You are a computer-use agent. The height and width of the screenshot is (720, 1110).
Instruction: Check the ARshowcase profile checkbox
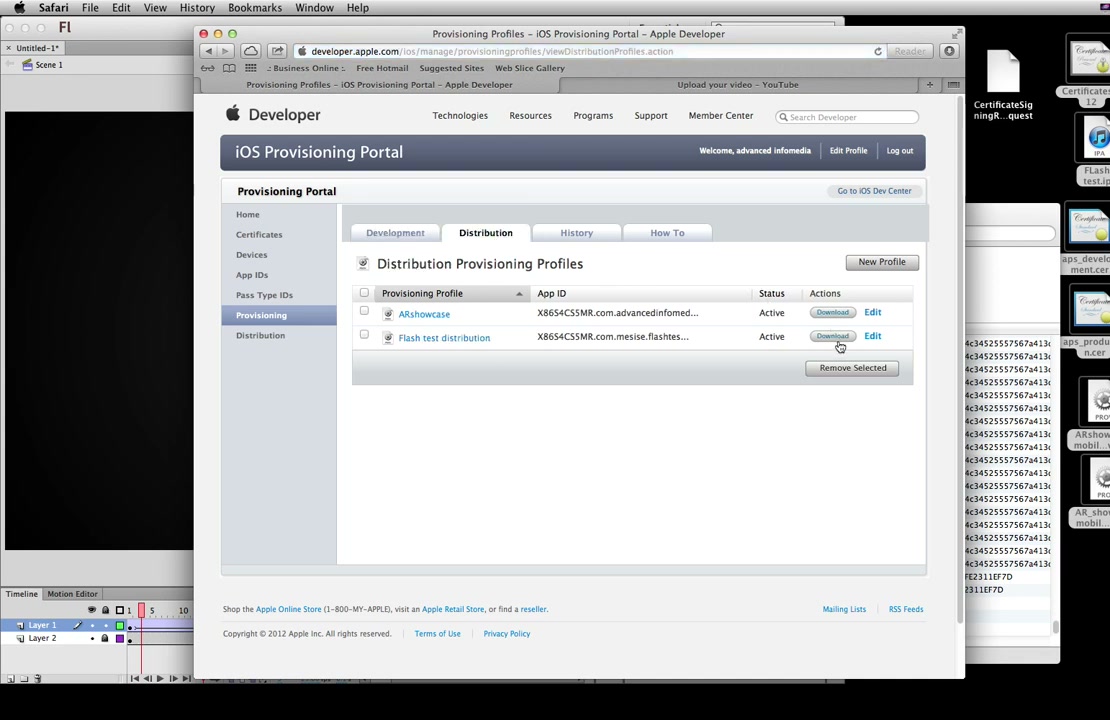pyautogui.click(x=364, y=311)
